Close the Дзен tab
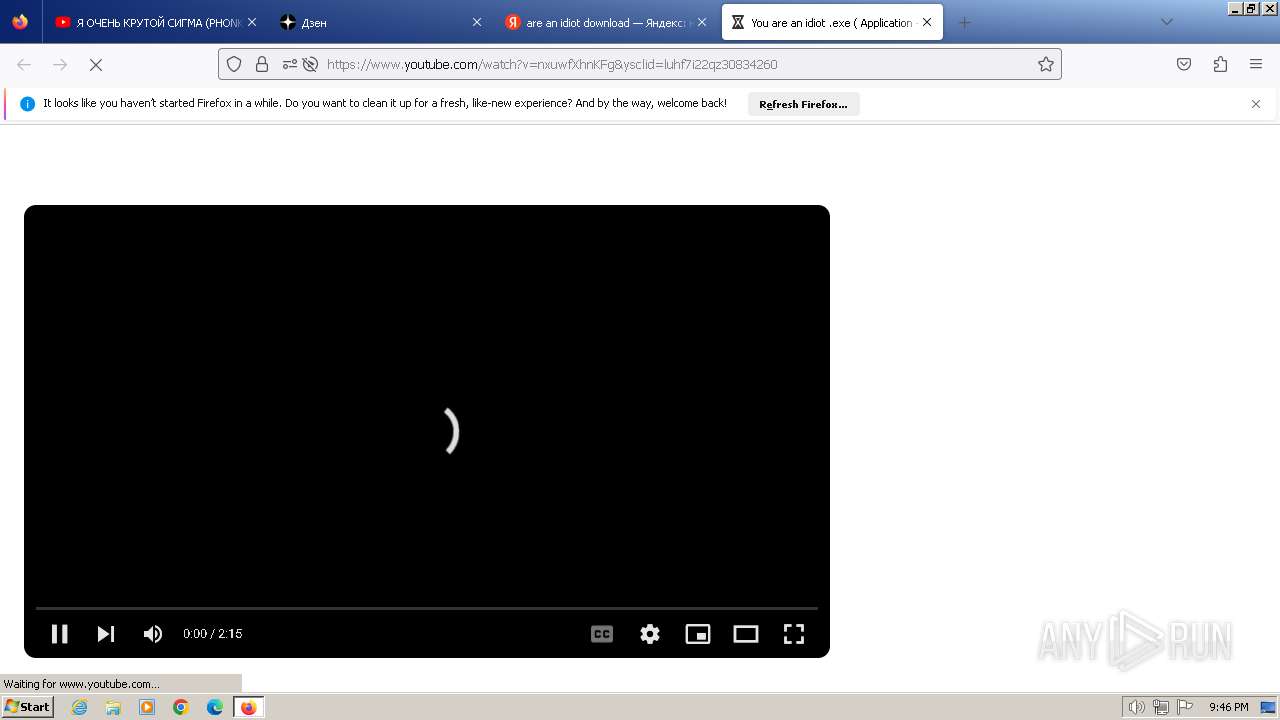The image size is (1280, 720). coord(477,22)
